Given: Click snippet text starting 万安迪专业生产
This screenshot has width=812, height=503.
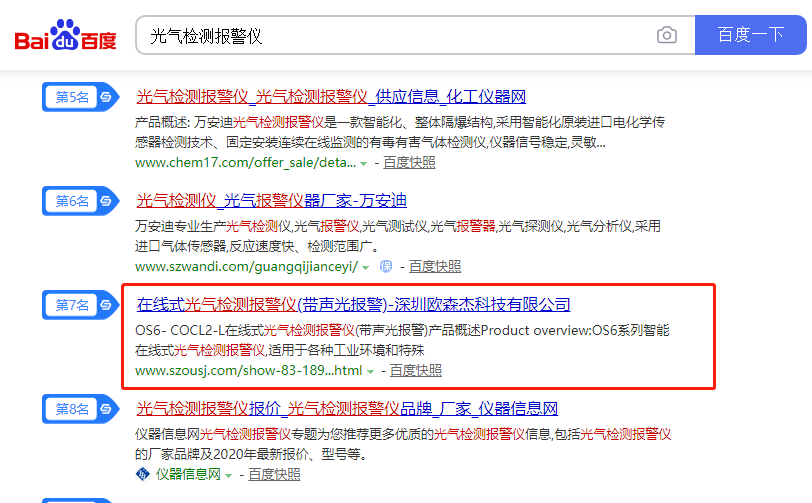Looking at the screenshot, I should point(398,236).
